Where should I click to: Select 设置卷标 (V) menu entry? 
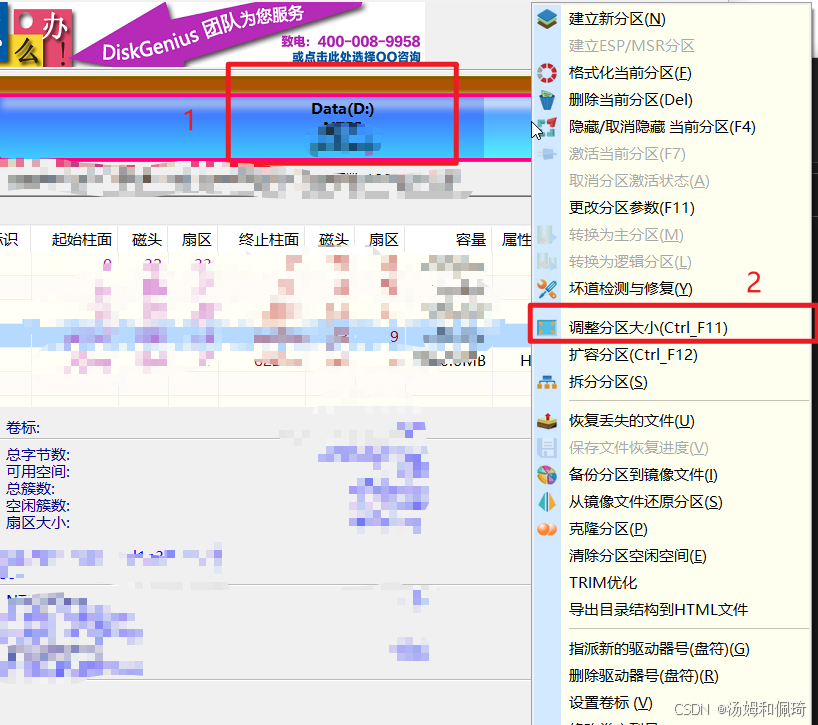coord(610,703)
